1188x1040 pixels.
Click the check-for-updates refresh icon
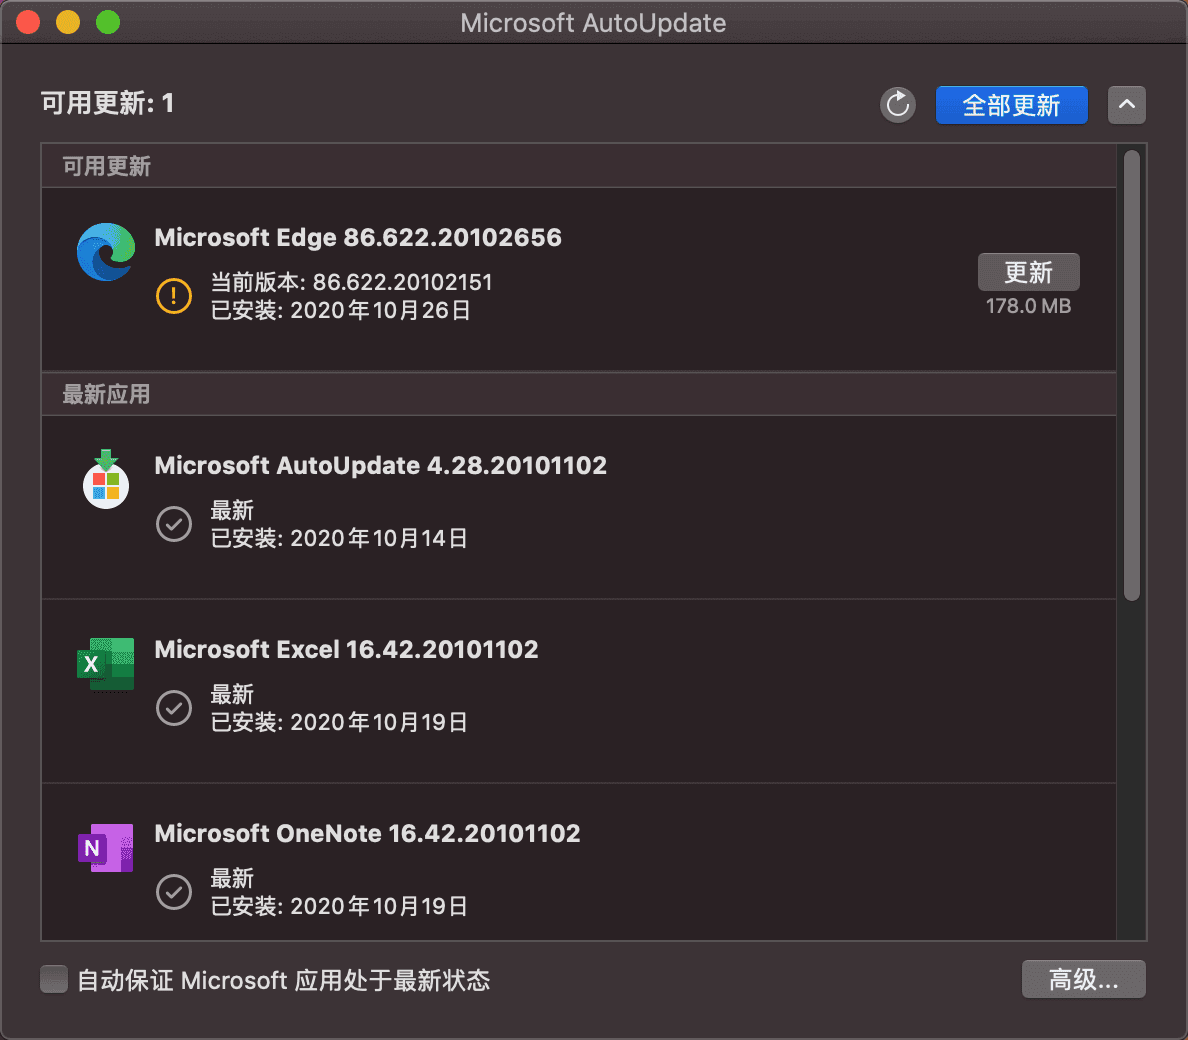coord(897,104)
